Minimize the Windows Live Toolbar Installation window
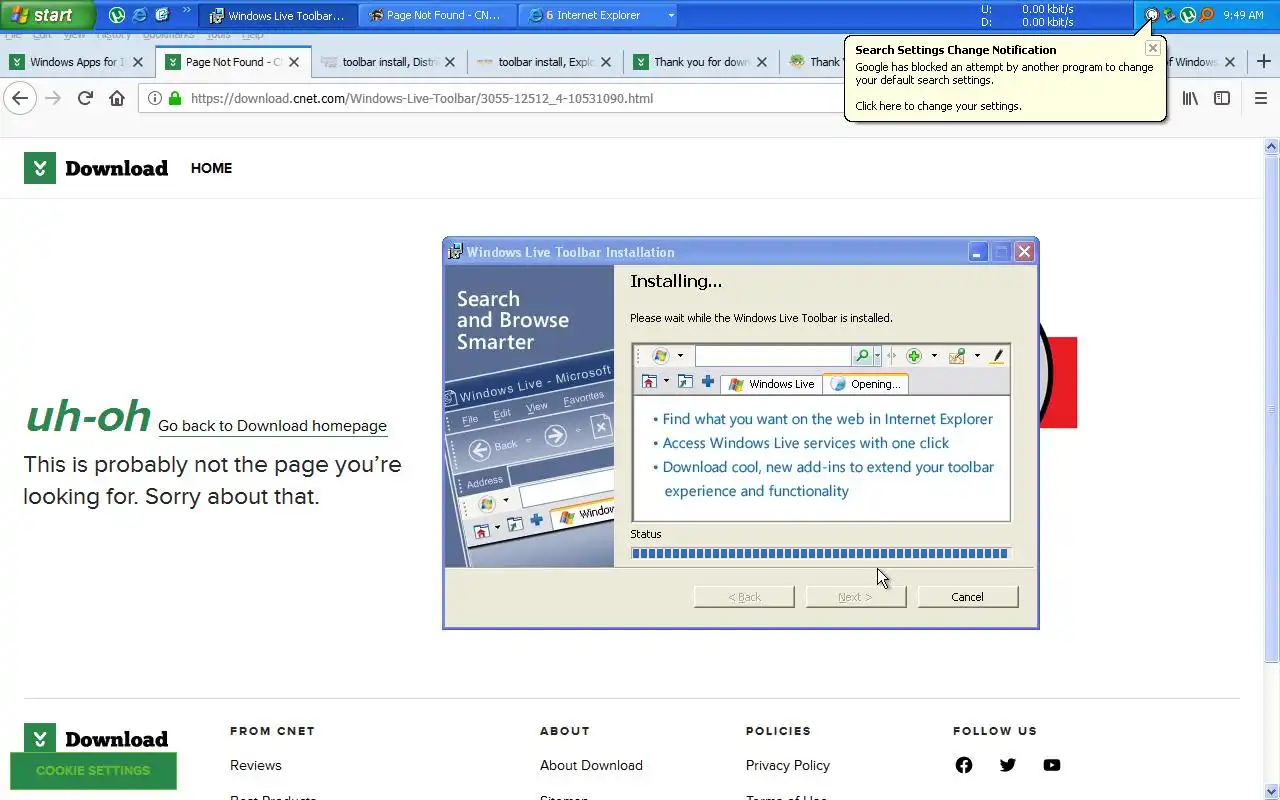The width and height of the screenshot is (1280, 800). (978, 252)
